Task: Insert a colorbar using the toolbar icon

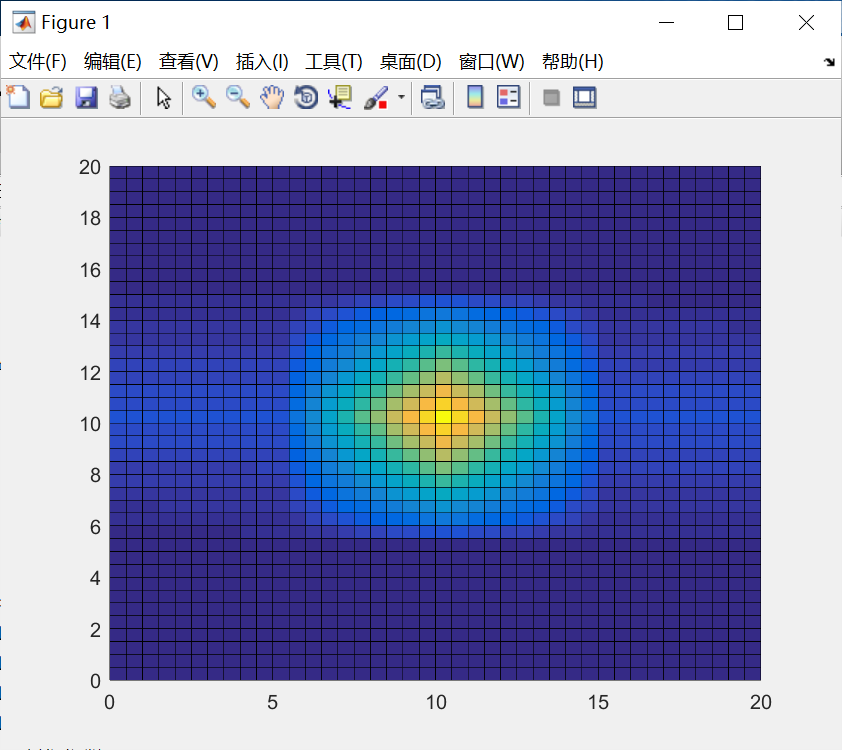Action: click(475, 97)
